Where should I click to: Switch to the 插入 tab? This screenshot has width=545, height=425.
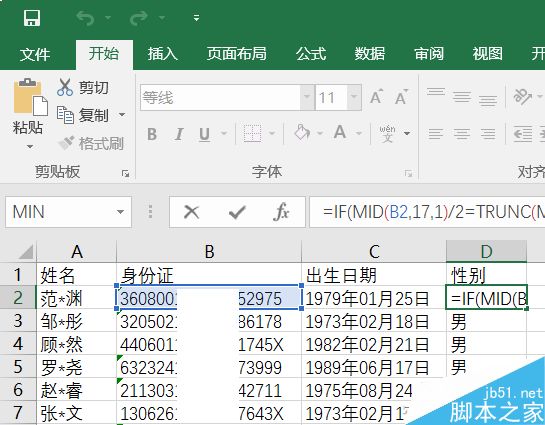coord(162,54)
